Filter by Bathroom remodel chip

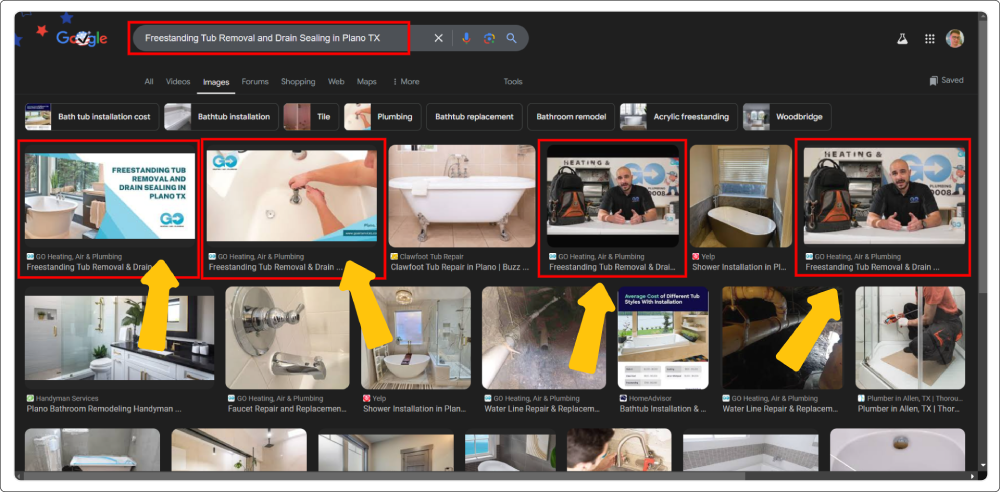point(571,117)
